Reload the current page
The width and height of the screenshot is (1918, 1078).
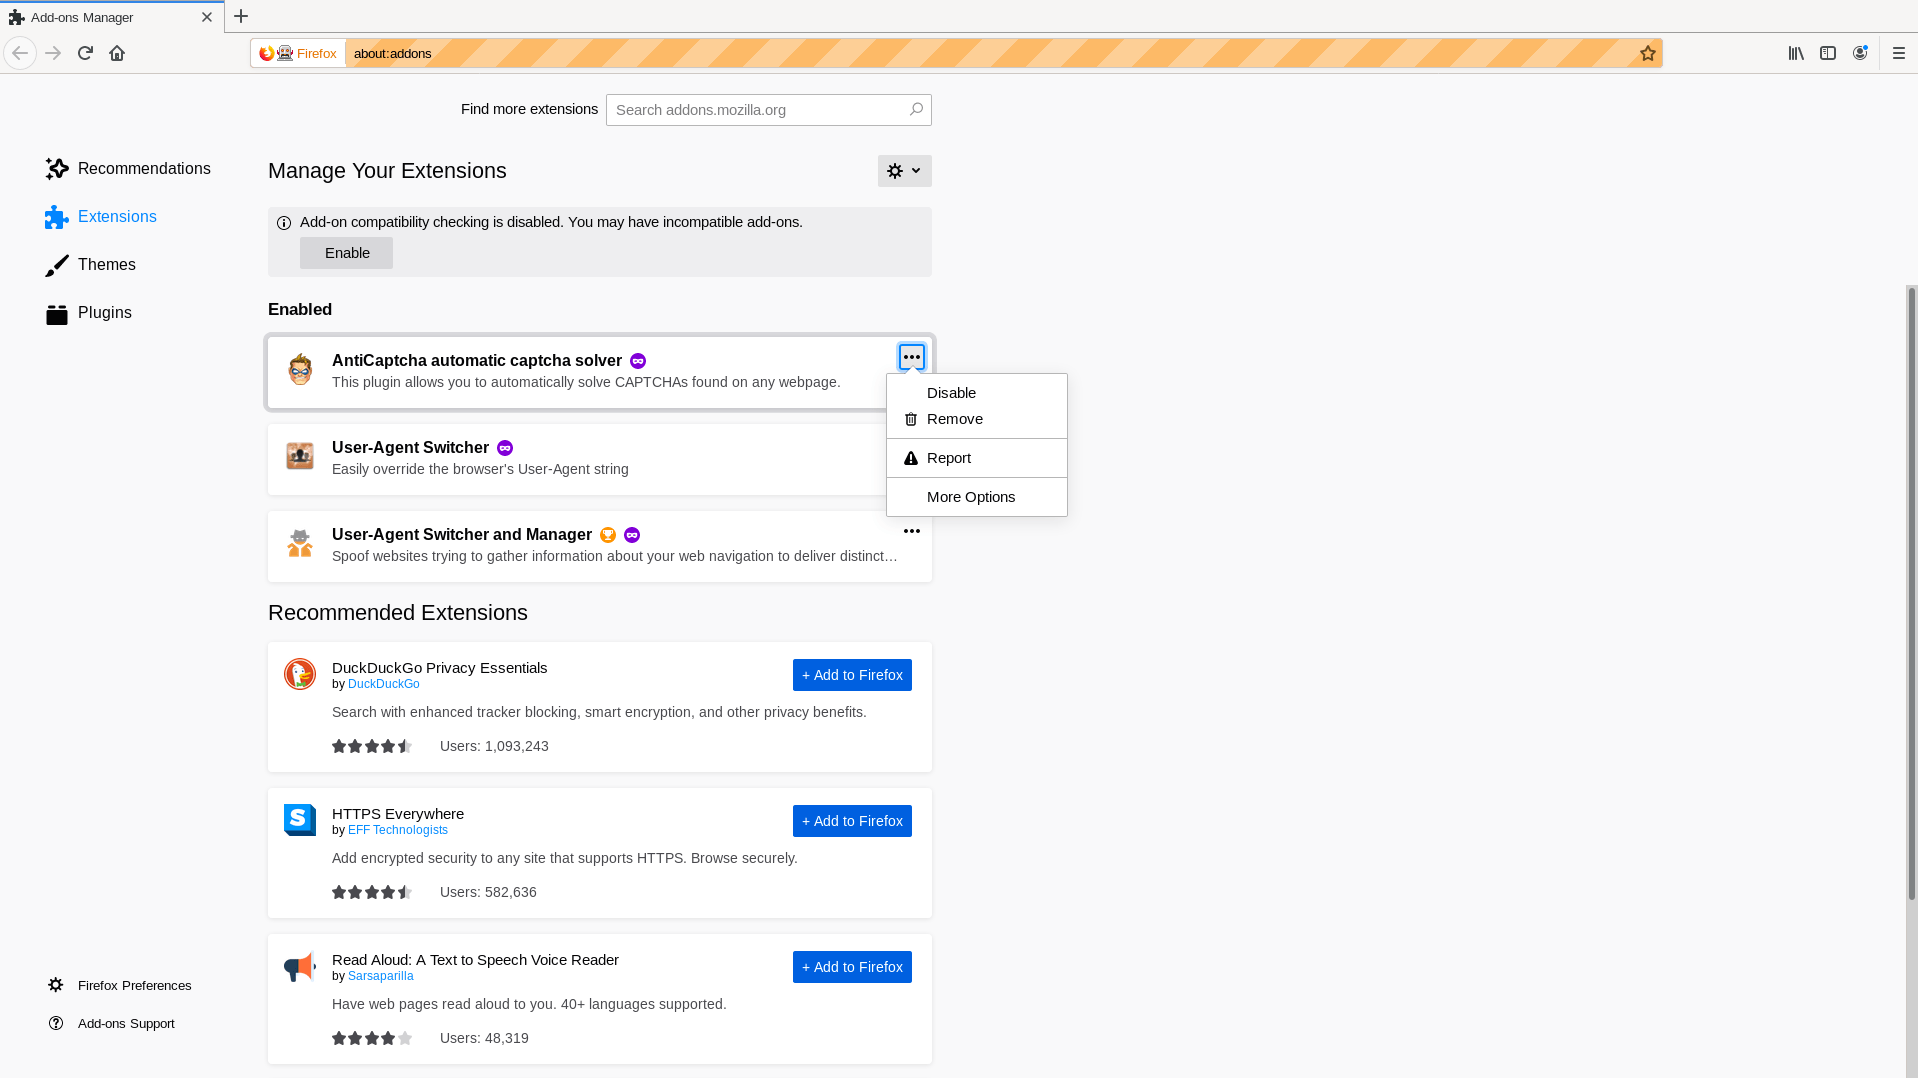coord(85,53)
